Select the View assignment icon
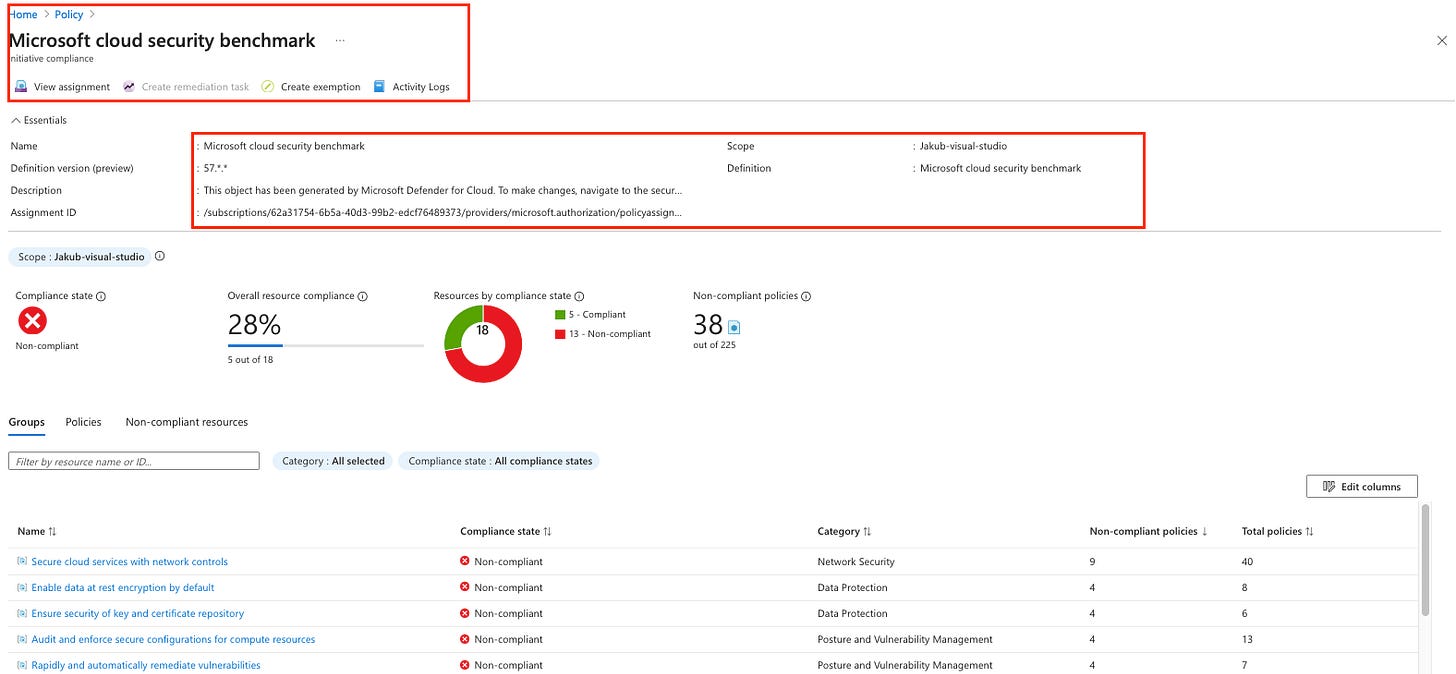This screenshot has width=1456, height=674. point(20,87)
